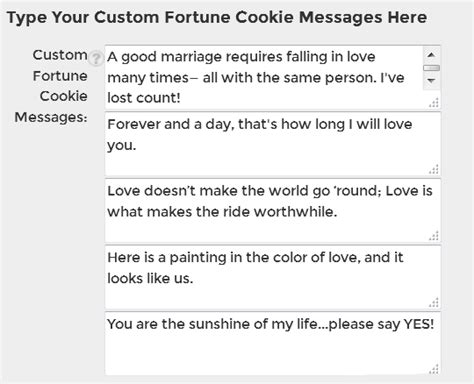This screenshot has height=384, width=474.
Task: Click resize grip of the marriage message box
Action: [x=434, y=103]
